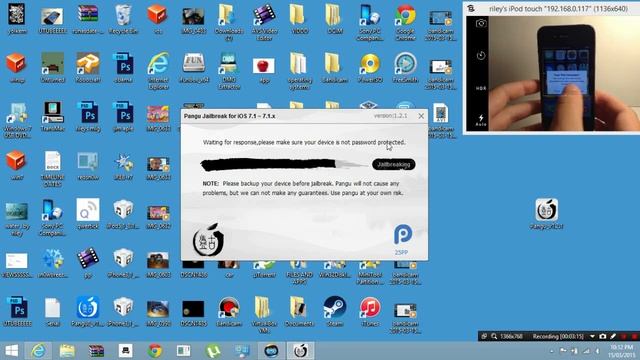The width and height of the screenshot is (640, 360).
Task: Open WinRAR from the taskbar
Action: coord(96,351)
